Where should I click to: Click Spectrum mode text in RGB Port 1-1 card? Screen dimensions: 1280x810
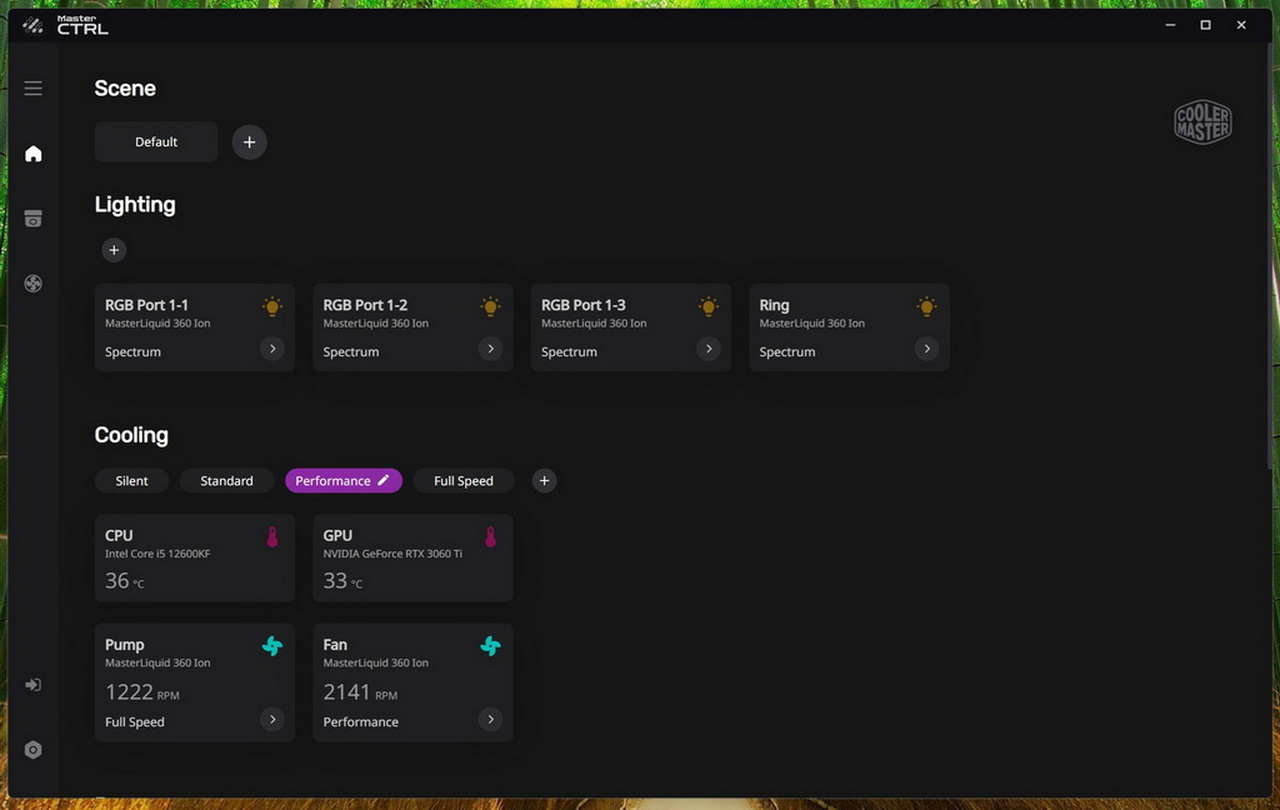[x=133, y=352]
